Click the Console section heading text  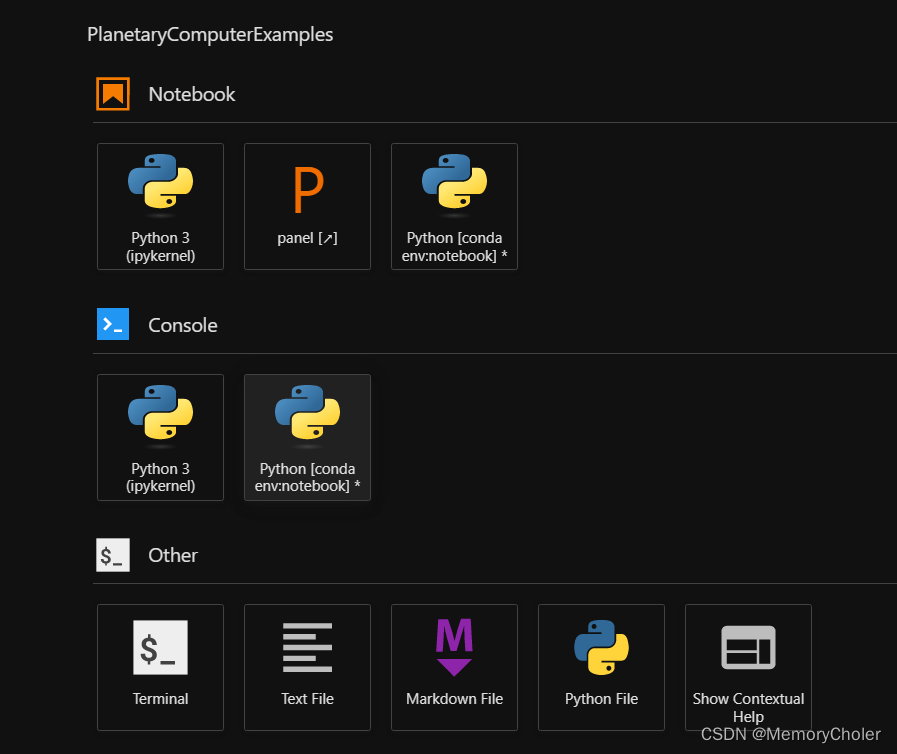pyautogui.click(x=182, y=326)
